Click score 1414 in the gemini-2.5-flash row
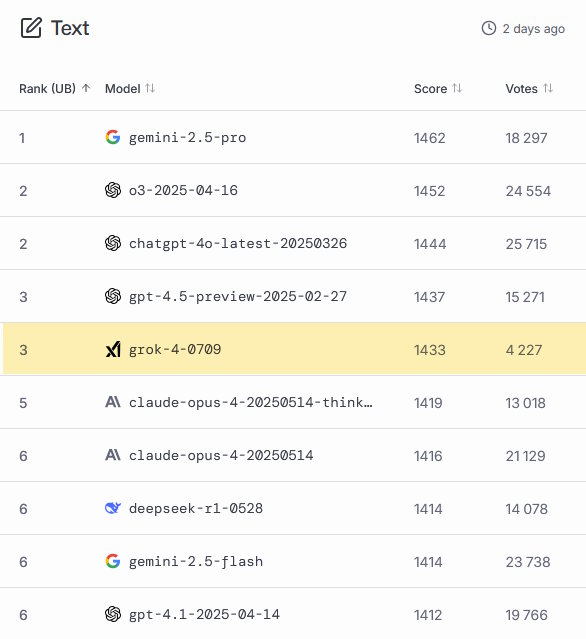The width and height of the screenshot is (586, 639). (x=428, y=562)
